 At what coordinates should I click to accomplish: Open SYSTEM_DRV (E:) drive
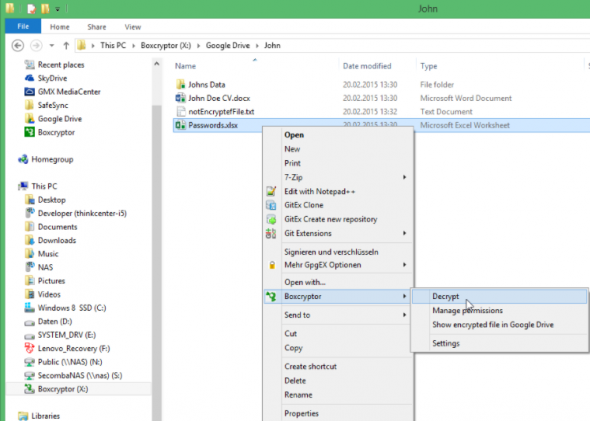(67, 335)
